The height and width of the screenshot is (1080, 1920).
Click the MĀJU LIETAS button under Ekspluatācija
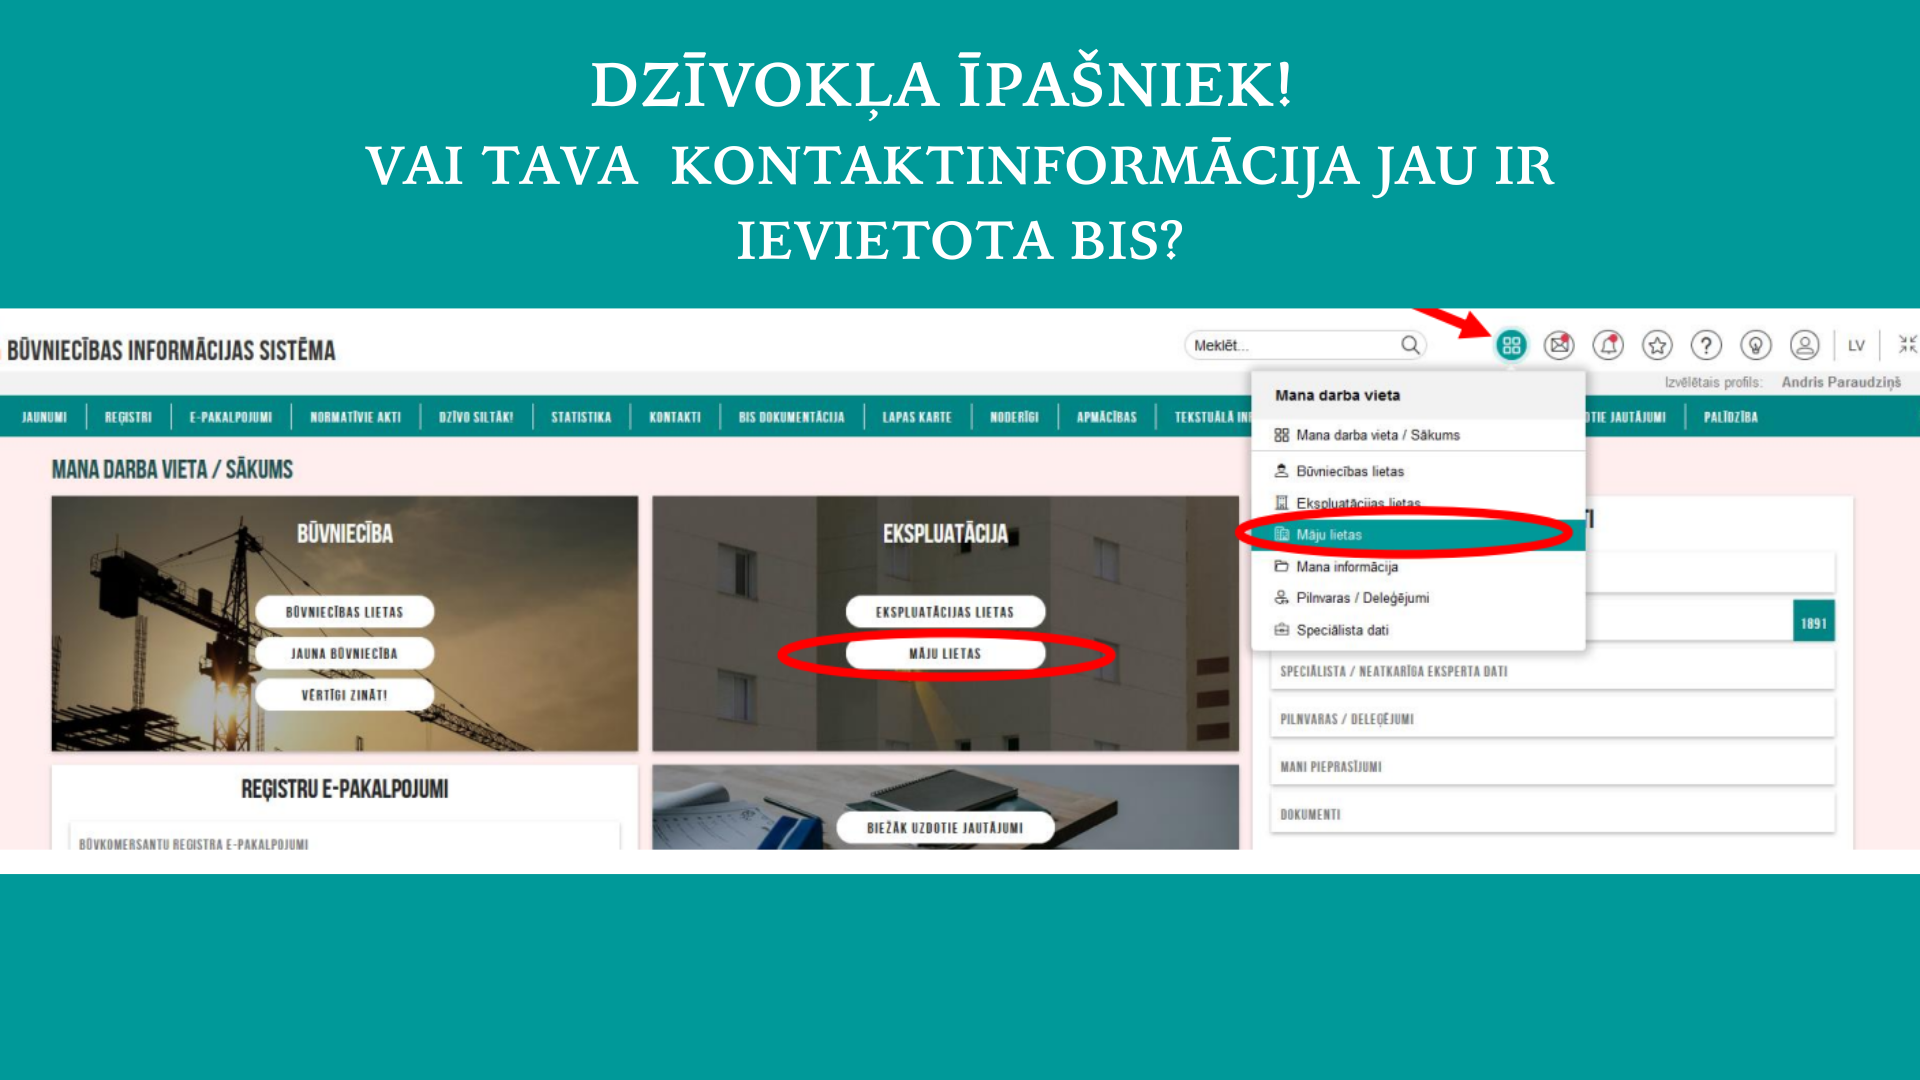(946, 654)
